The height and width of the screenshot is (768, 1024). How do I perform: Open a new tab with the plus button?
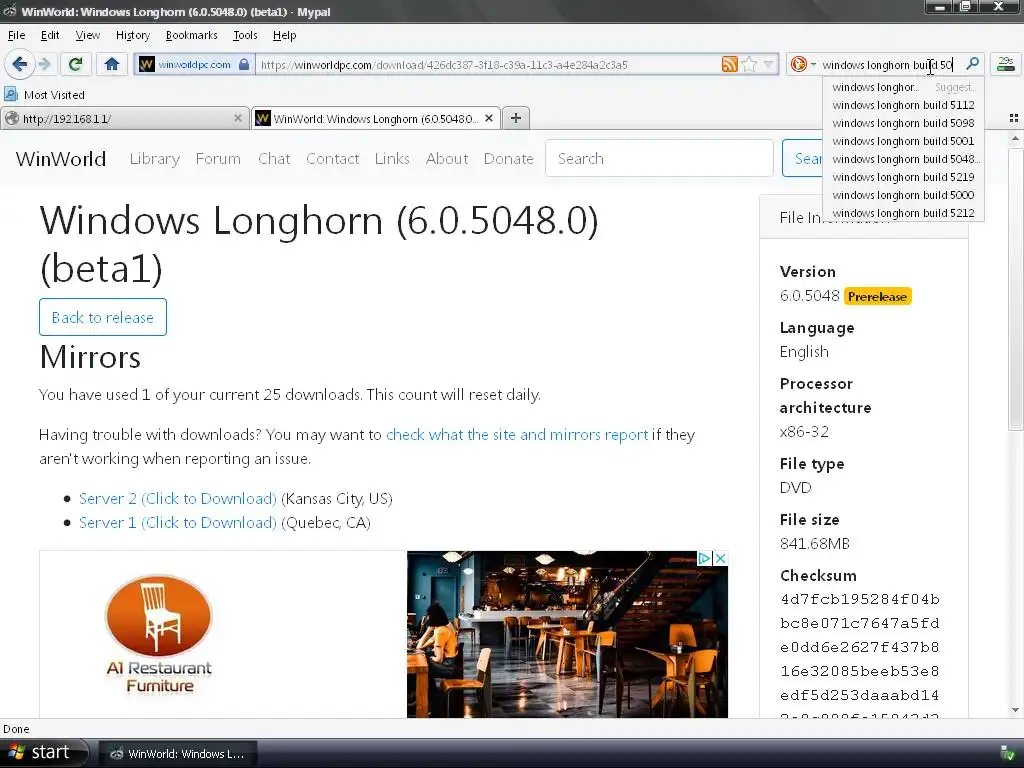[516, 118]
